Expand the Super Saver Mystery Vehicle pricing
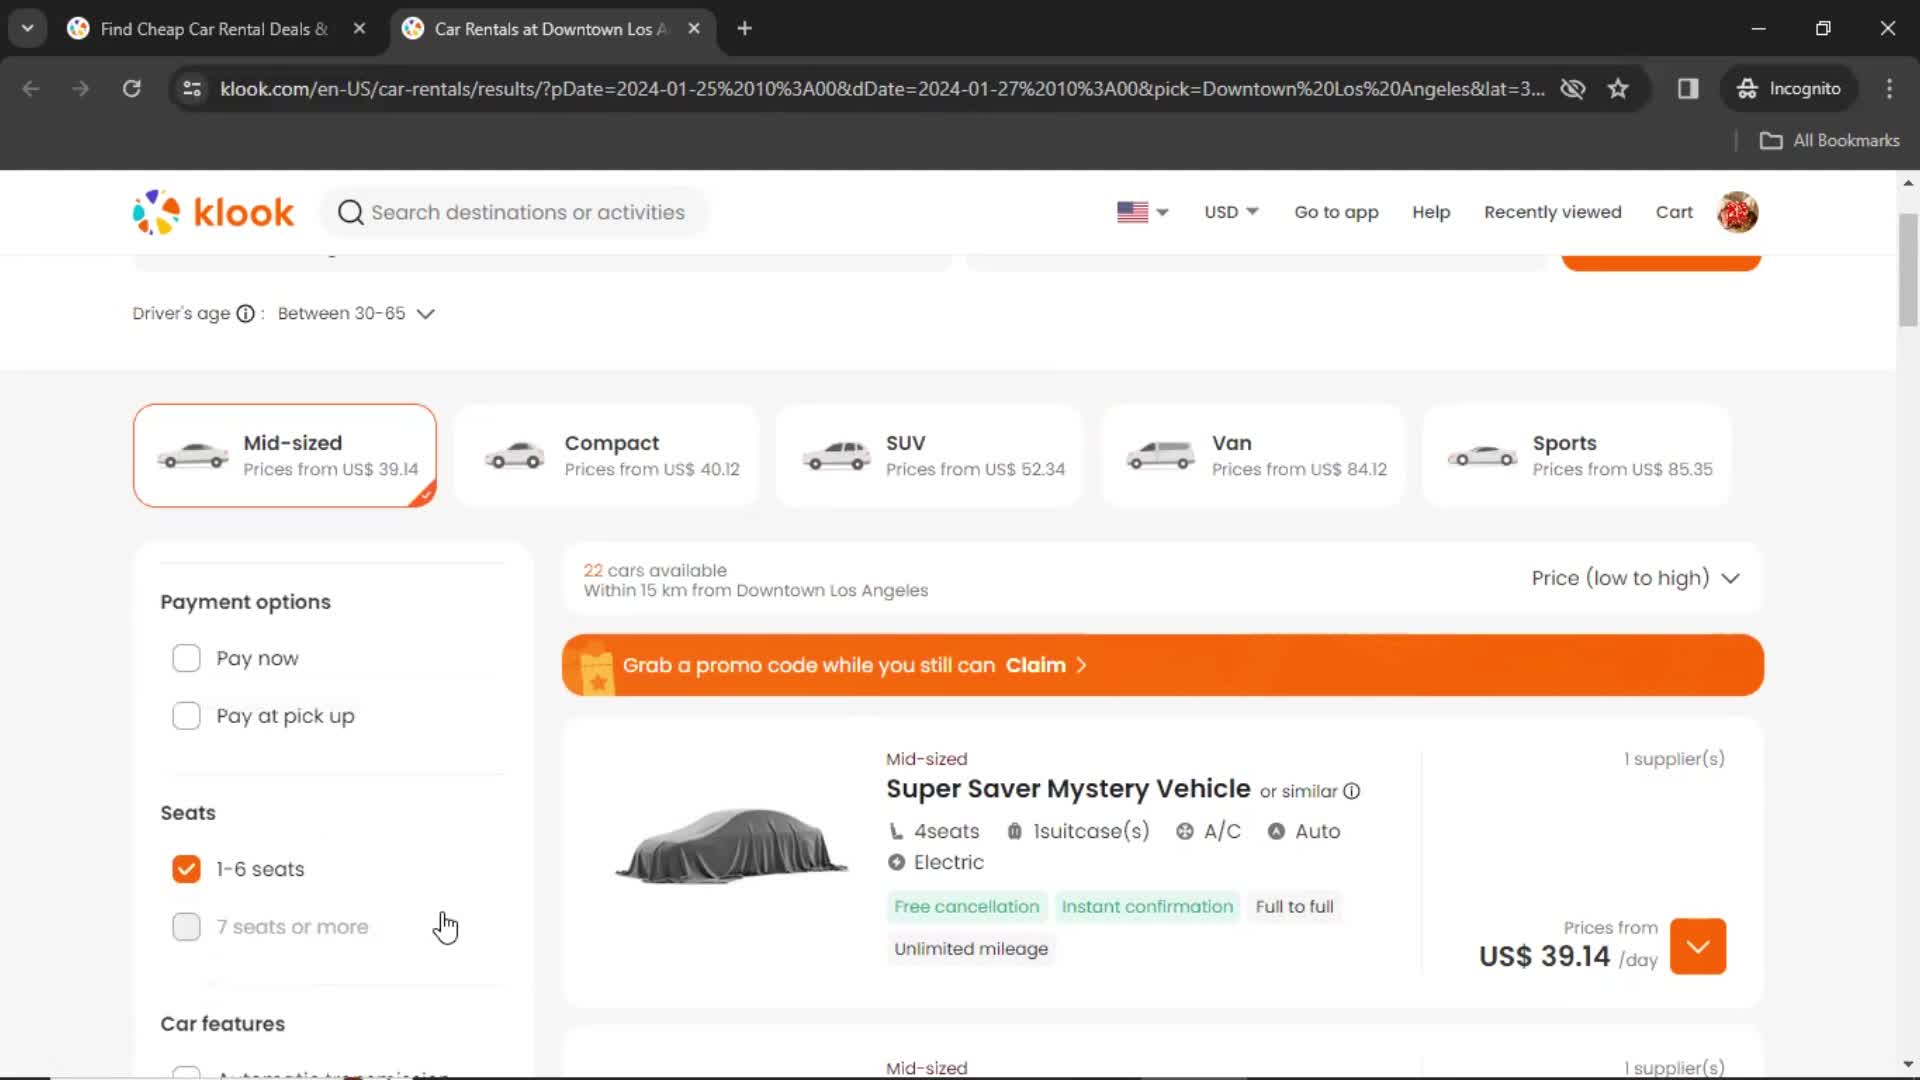 coord(1700,947)
